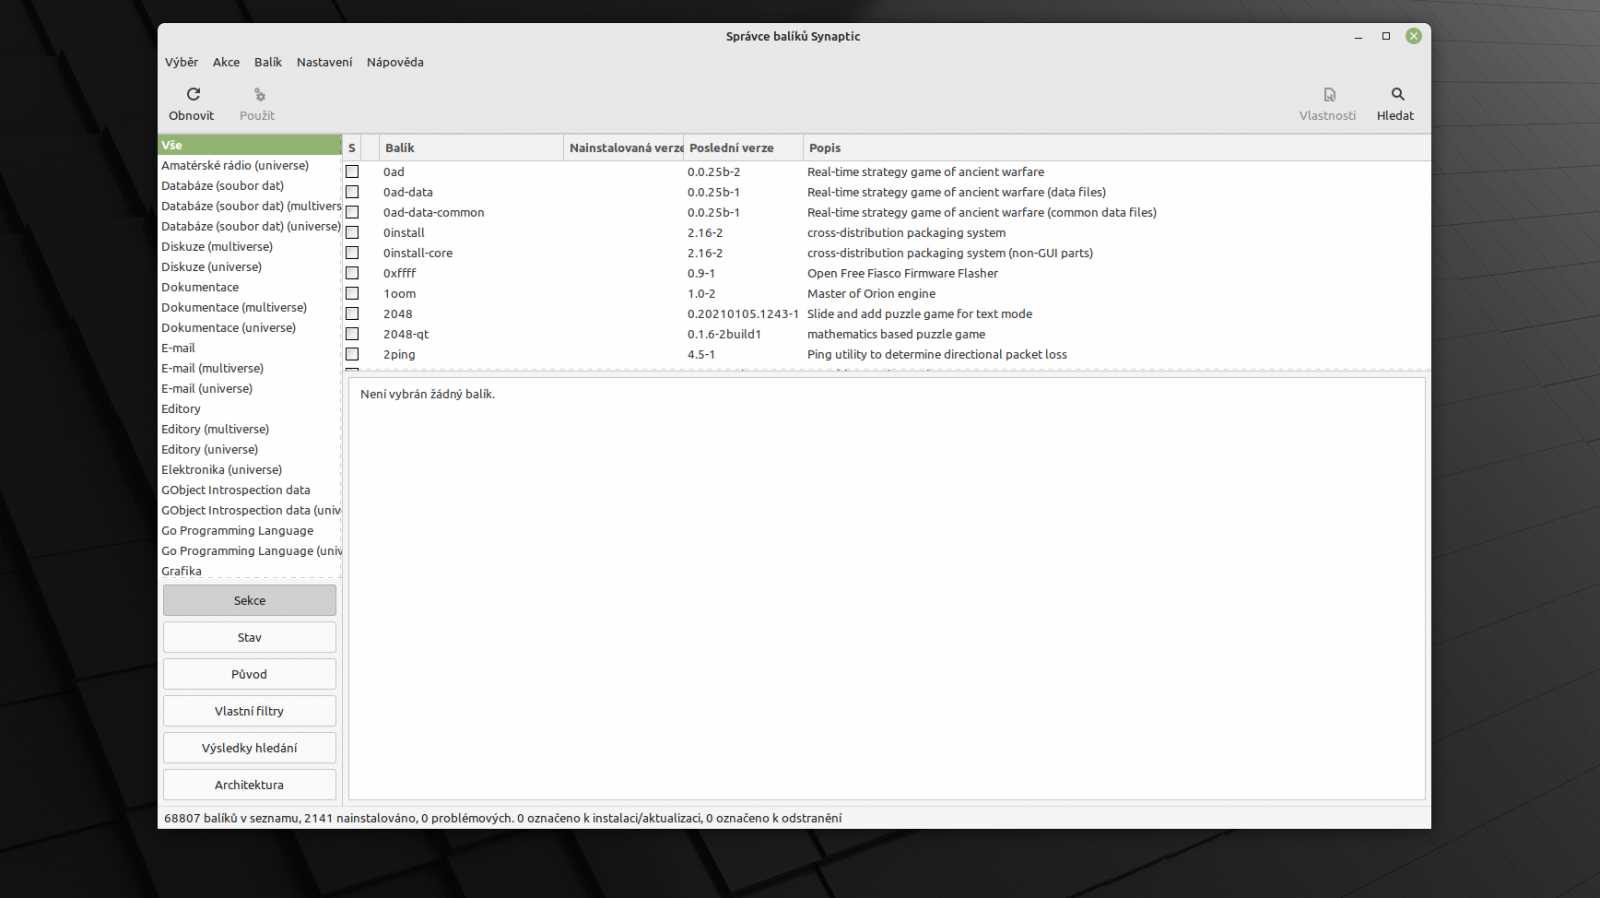Toggle status checkbox for 0ad-data

tap(352, 192)
